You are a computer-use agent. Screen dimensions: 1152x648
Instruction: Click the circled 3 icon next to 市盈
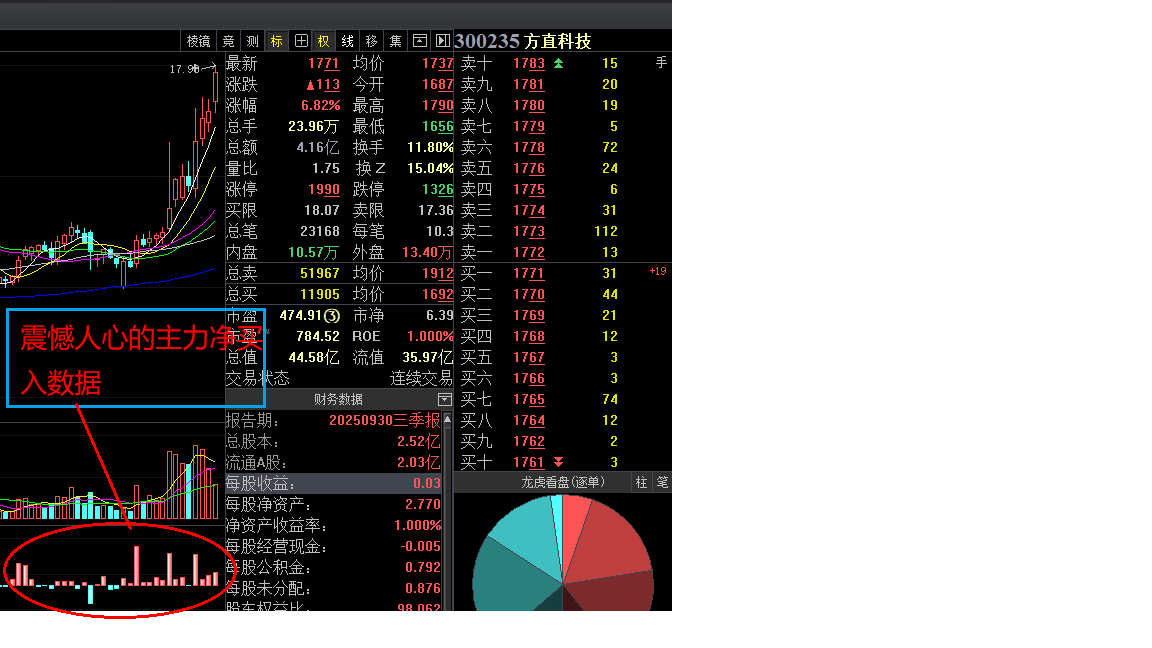tap(332, 315)
